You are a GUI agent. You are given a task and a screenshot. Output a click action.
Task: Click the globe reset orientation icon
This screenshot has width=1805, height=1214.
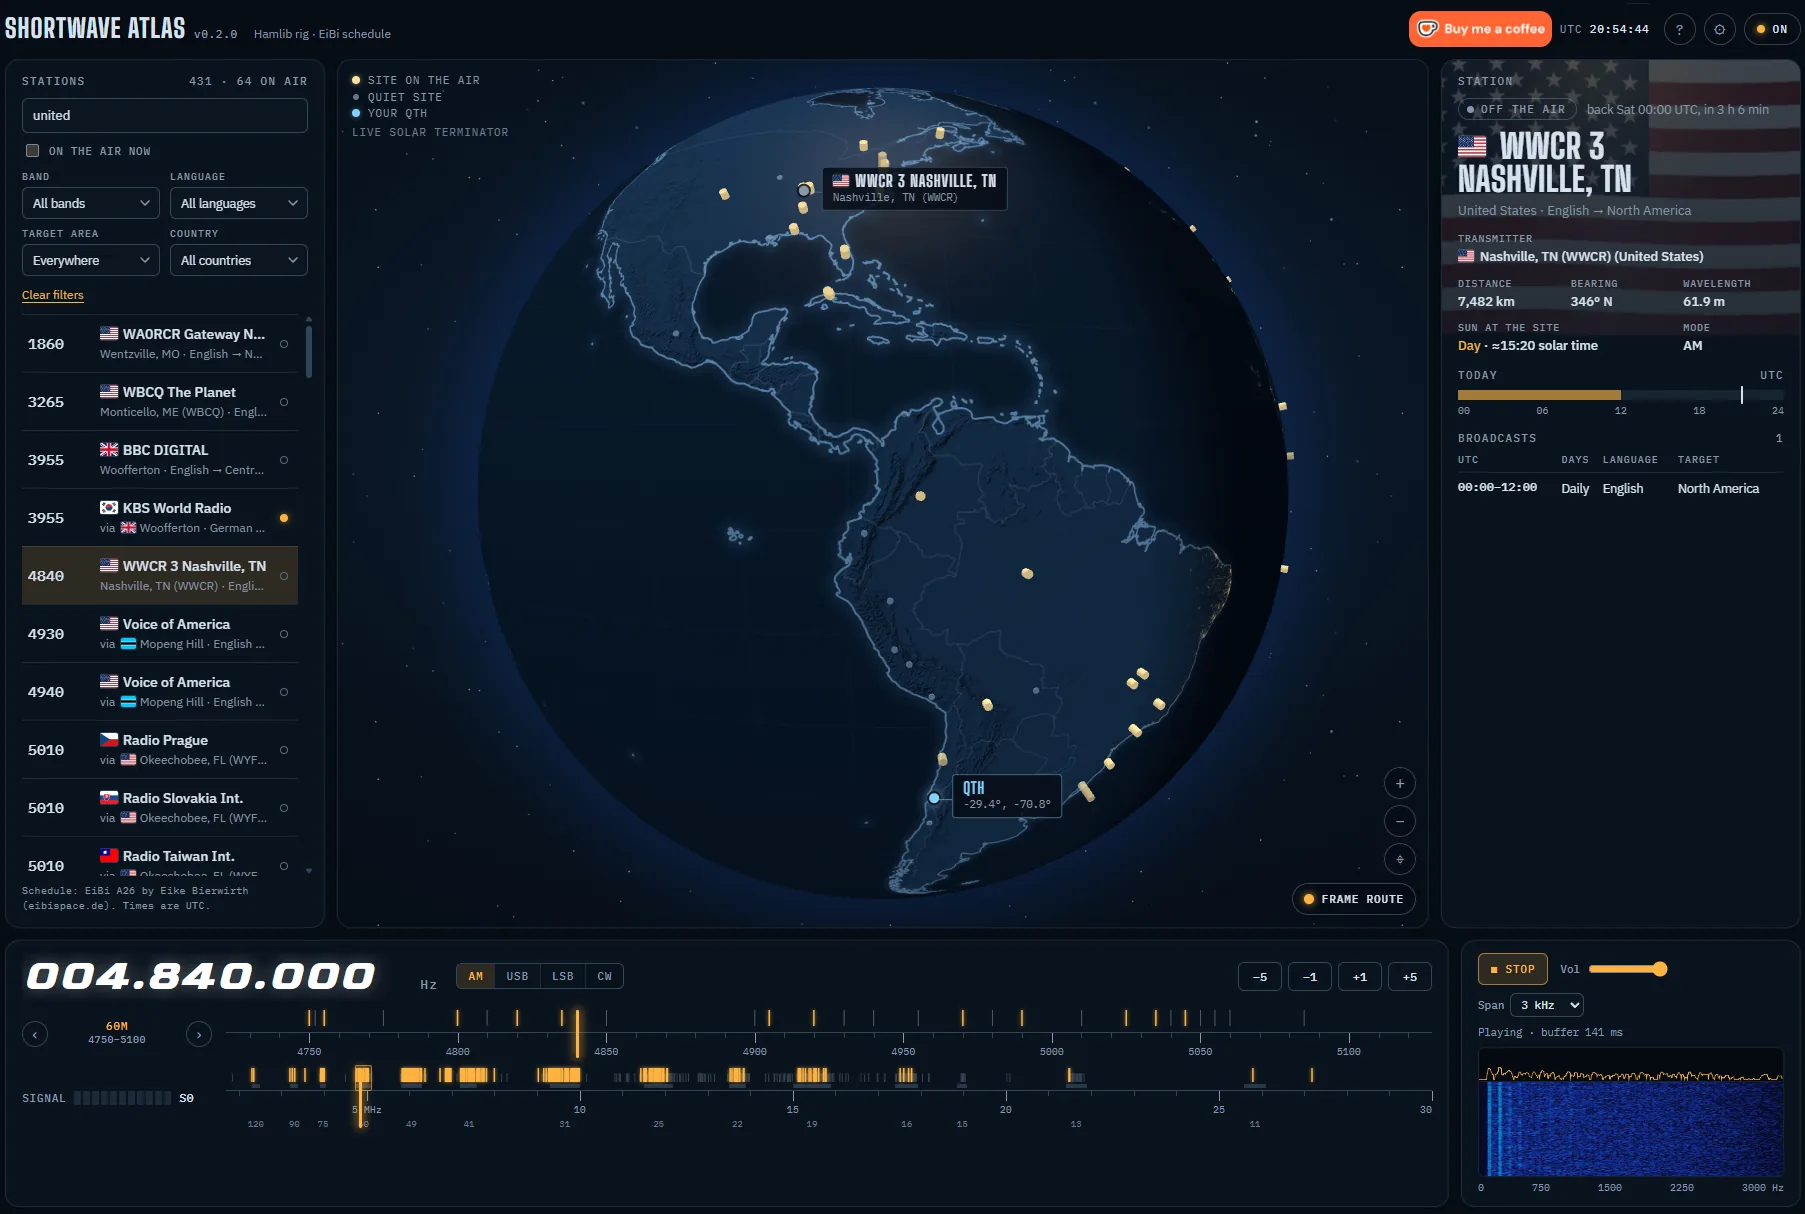coord(1400,859)
